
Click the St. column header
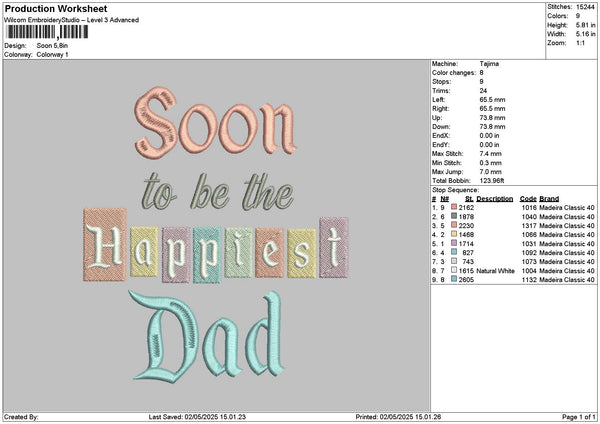tap(469, 197)
